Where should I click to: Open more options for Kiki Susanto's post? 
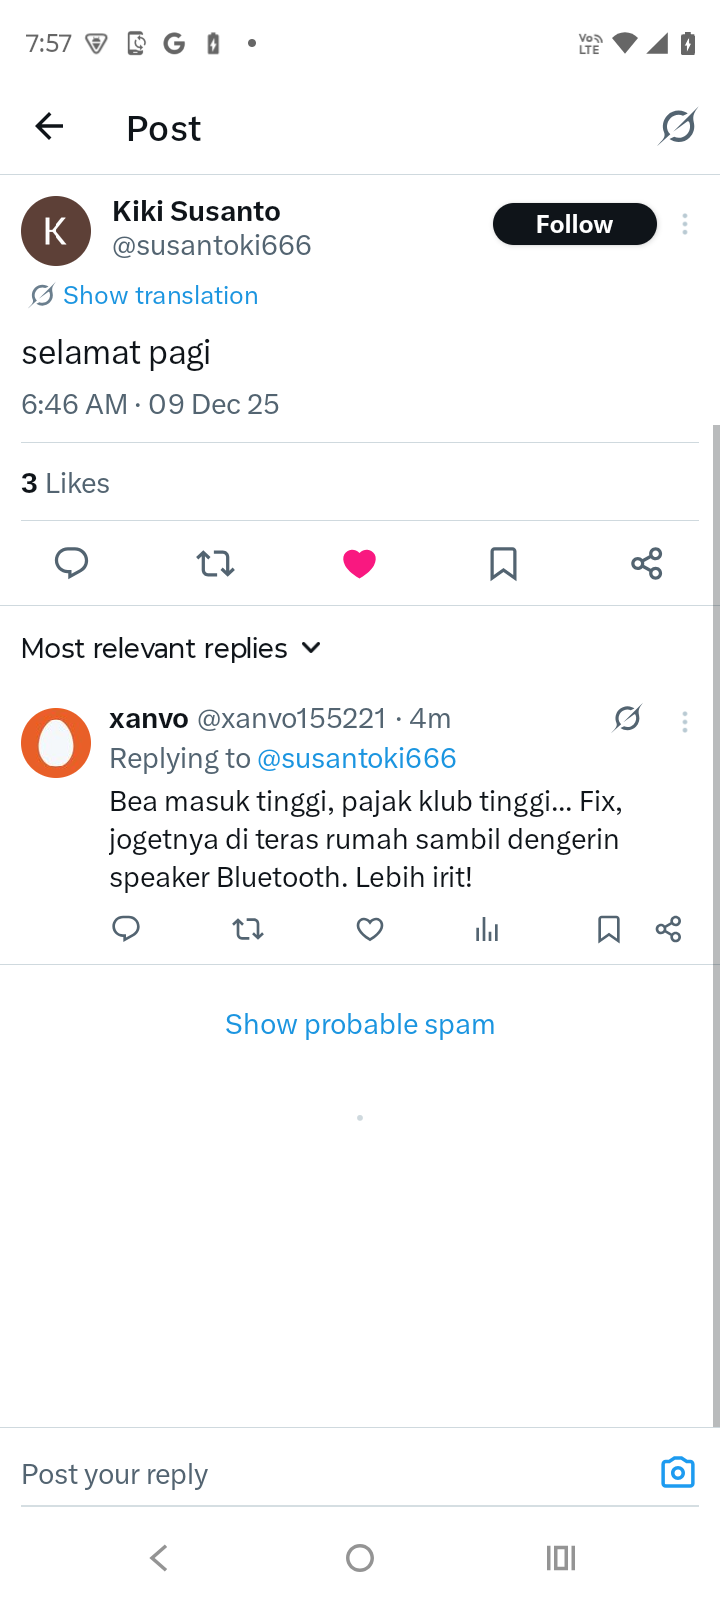tap(685, 224)
